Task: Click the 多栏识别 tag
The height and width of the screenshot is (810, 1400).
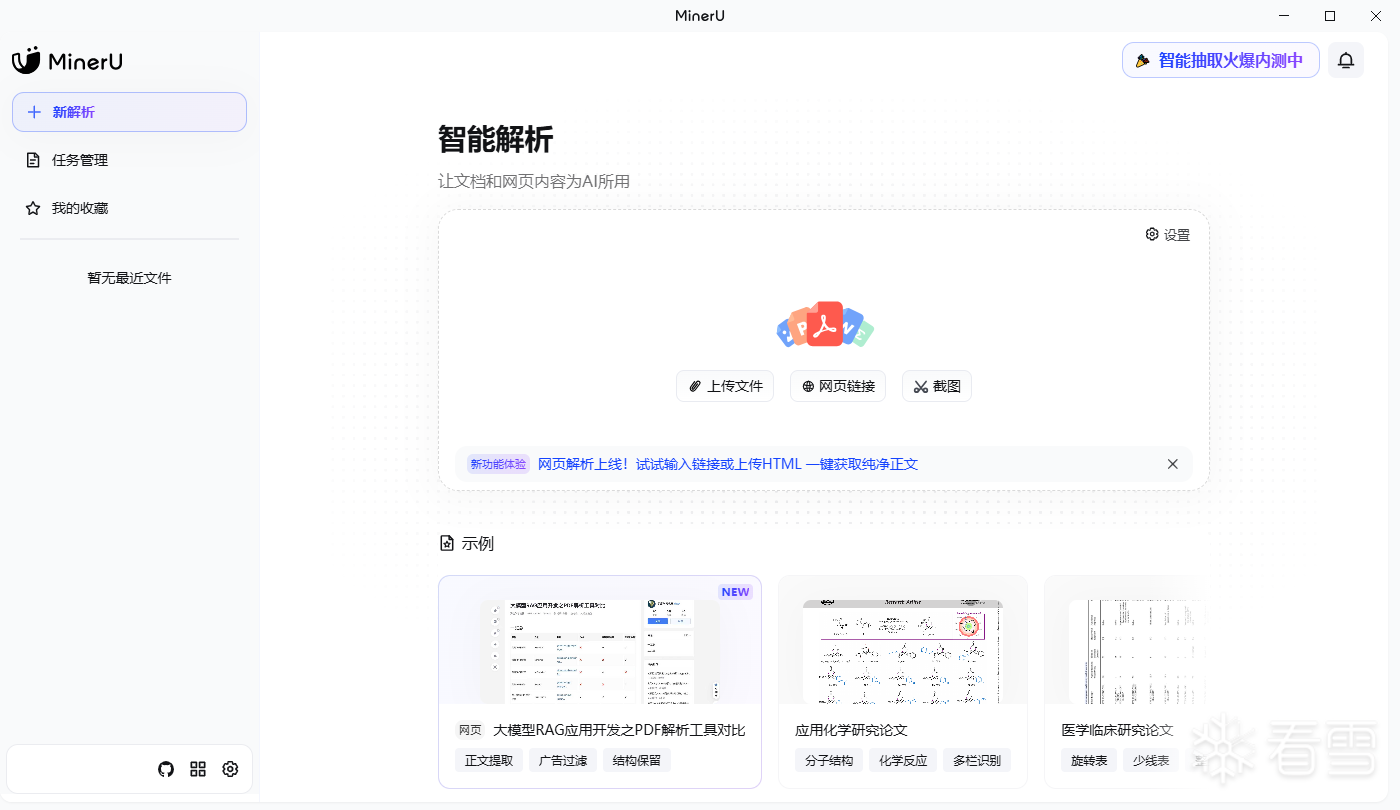Action: click(x=977, y=760)
